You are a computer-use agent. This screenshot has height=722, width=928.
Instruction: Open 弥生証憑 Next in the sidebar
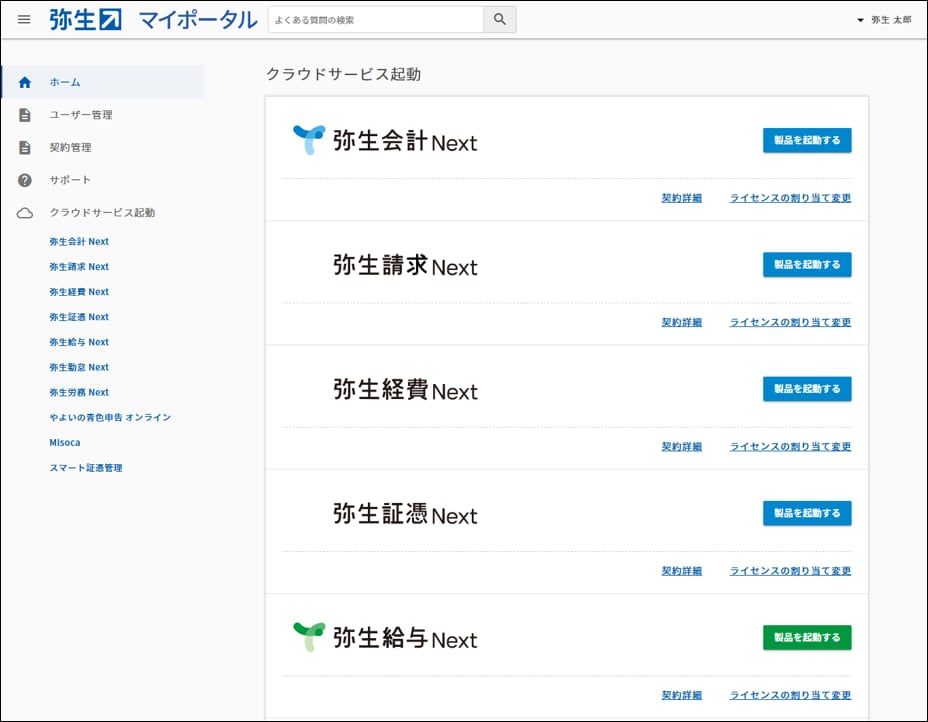coord(79,317)
